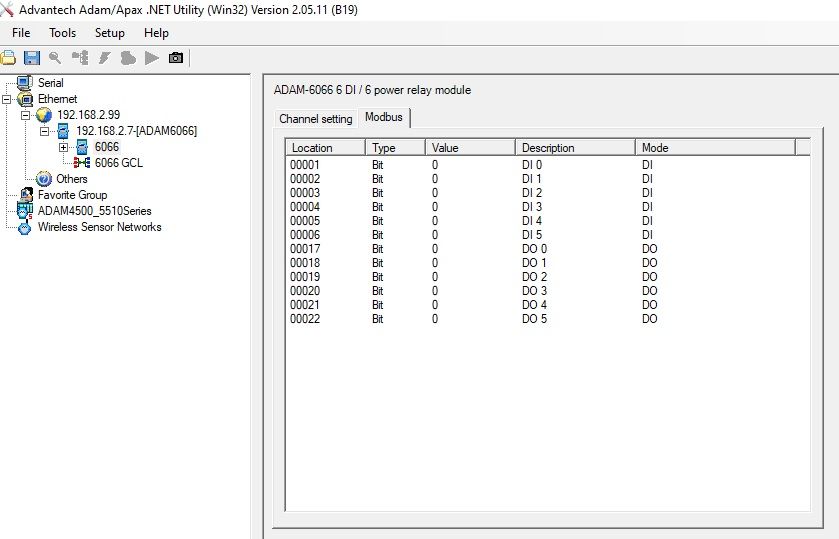Click the DO 4 description cell
Image resolution: width=839 pixels, height=539 pixels.
pyautogui.click(x=534, y=305)
